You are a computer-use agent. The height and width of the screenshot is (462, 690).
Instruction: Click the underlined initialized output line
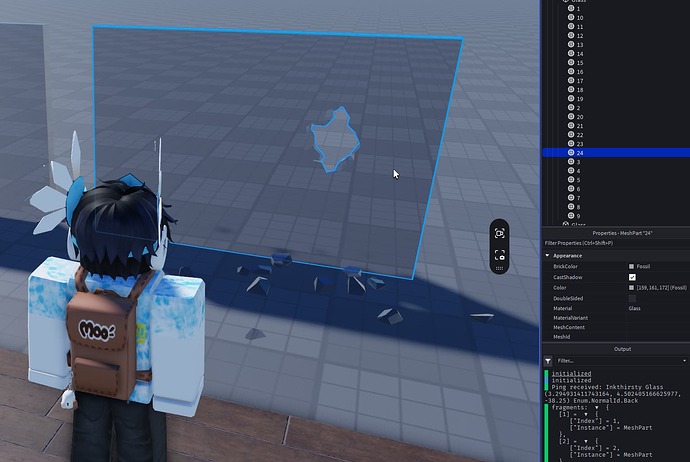(571, 374)
